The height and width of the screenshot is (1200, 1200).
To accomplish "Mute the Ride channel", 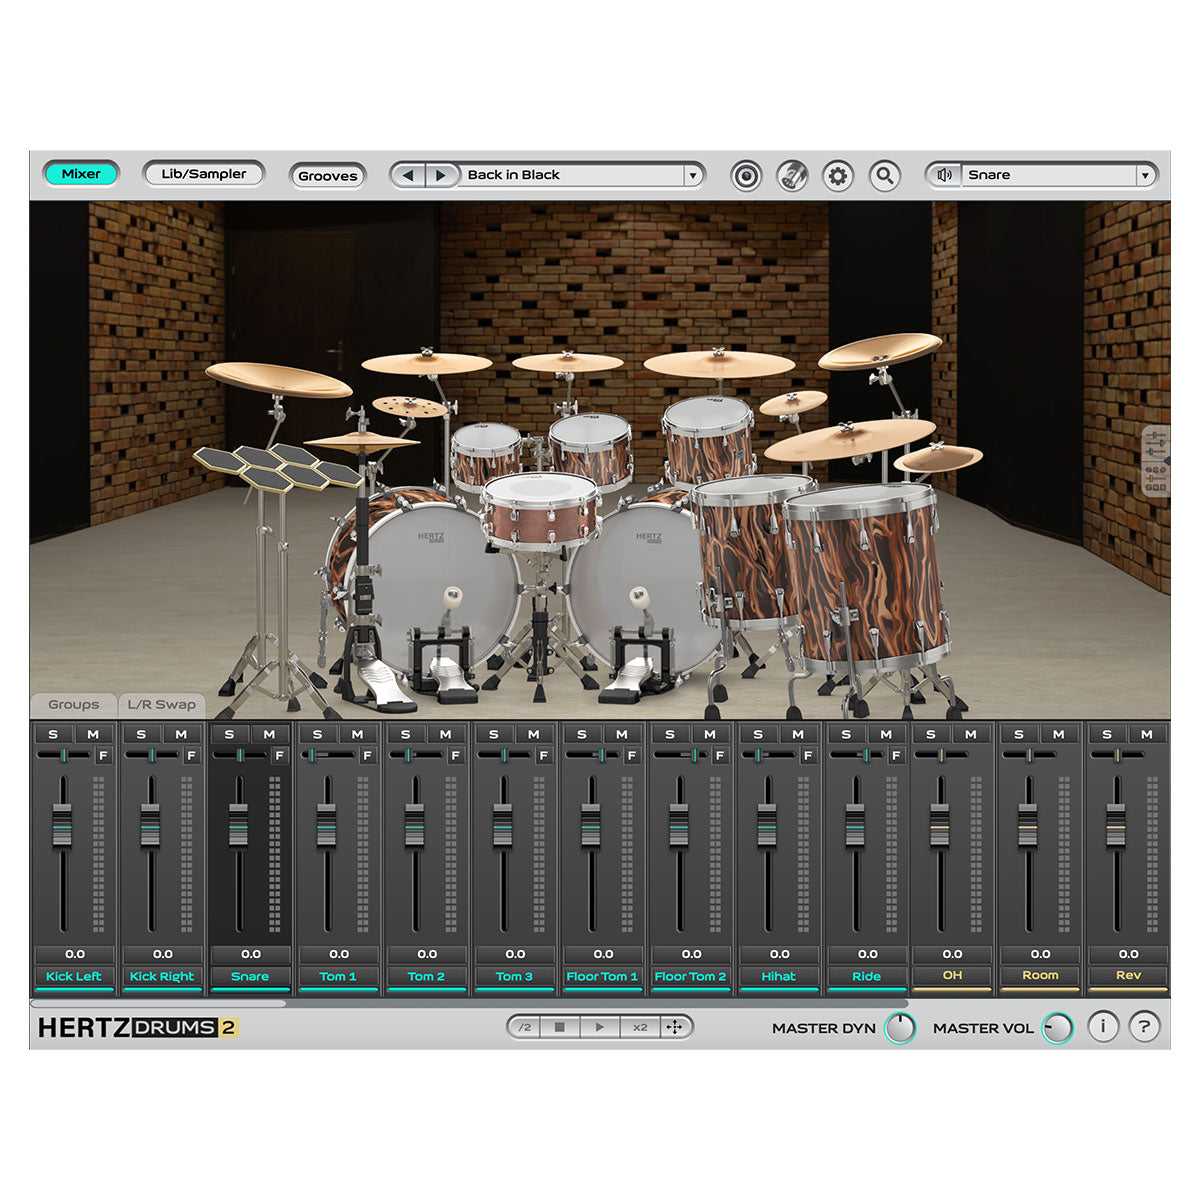I will tap(885, 734).
